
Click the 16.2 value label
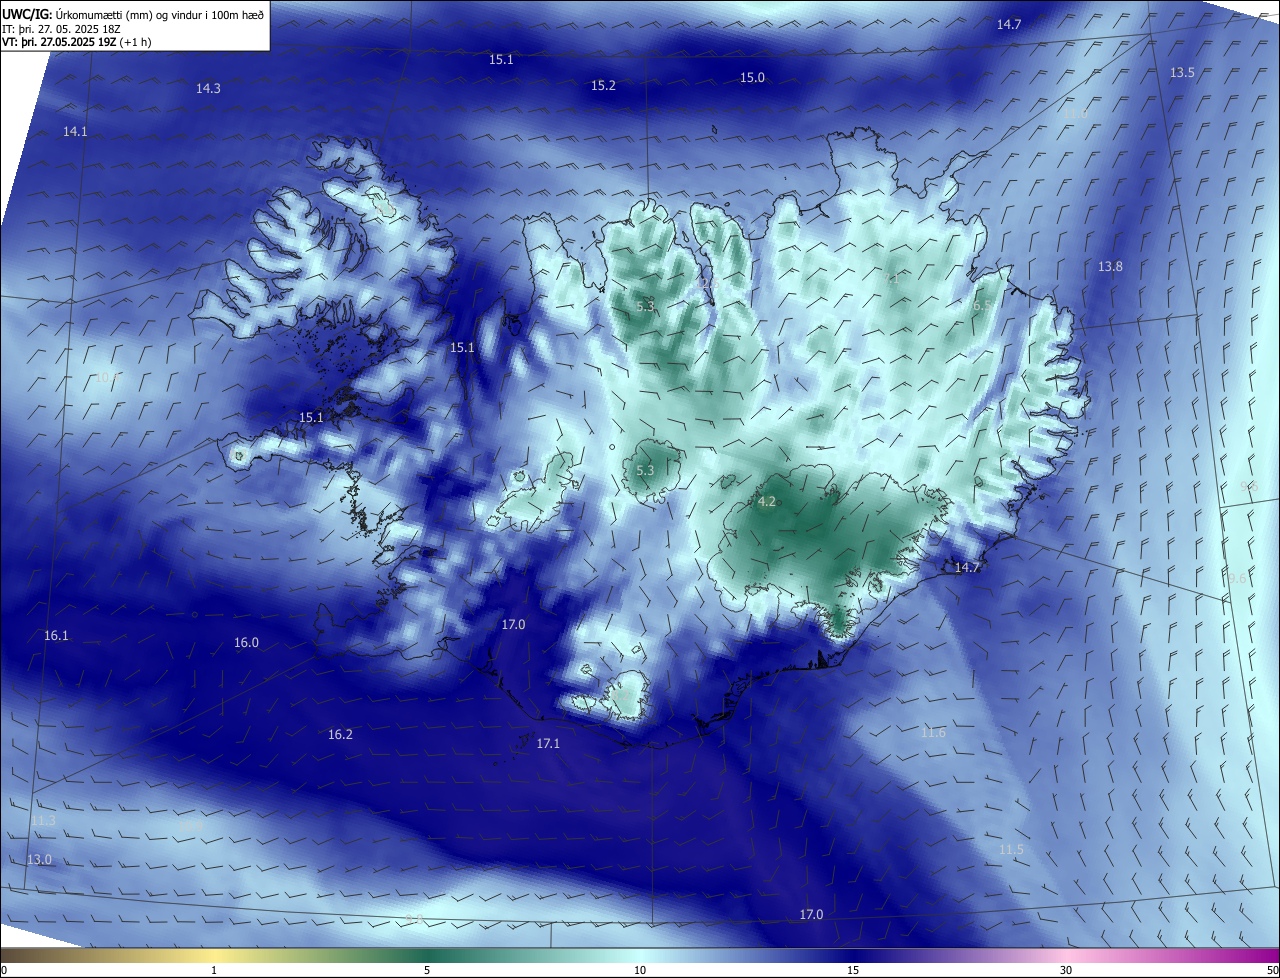pos(340,735)
